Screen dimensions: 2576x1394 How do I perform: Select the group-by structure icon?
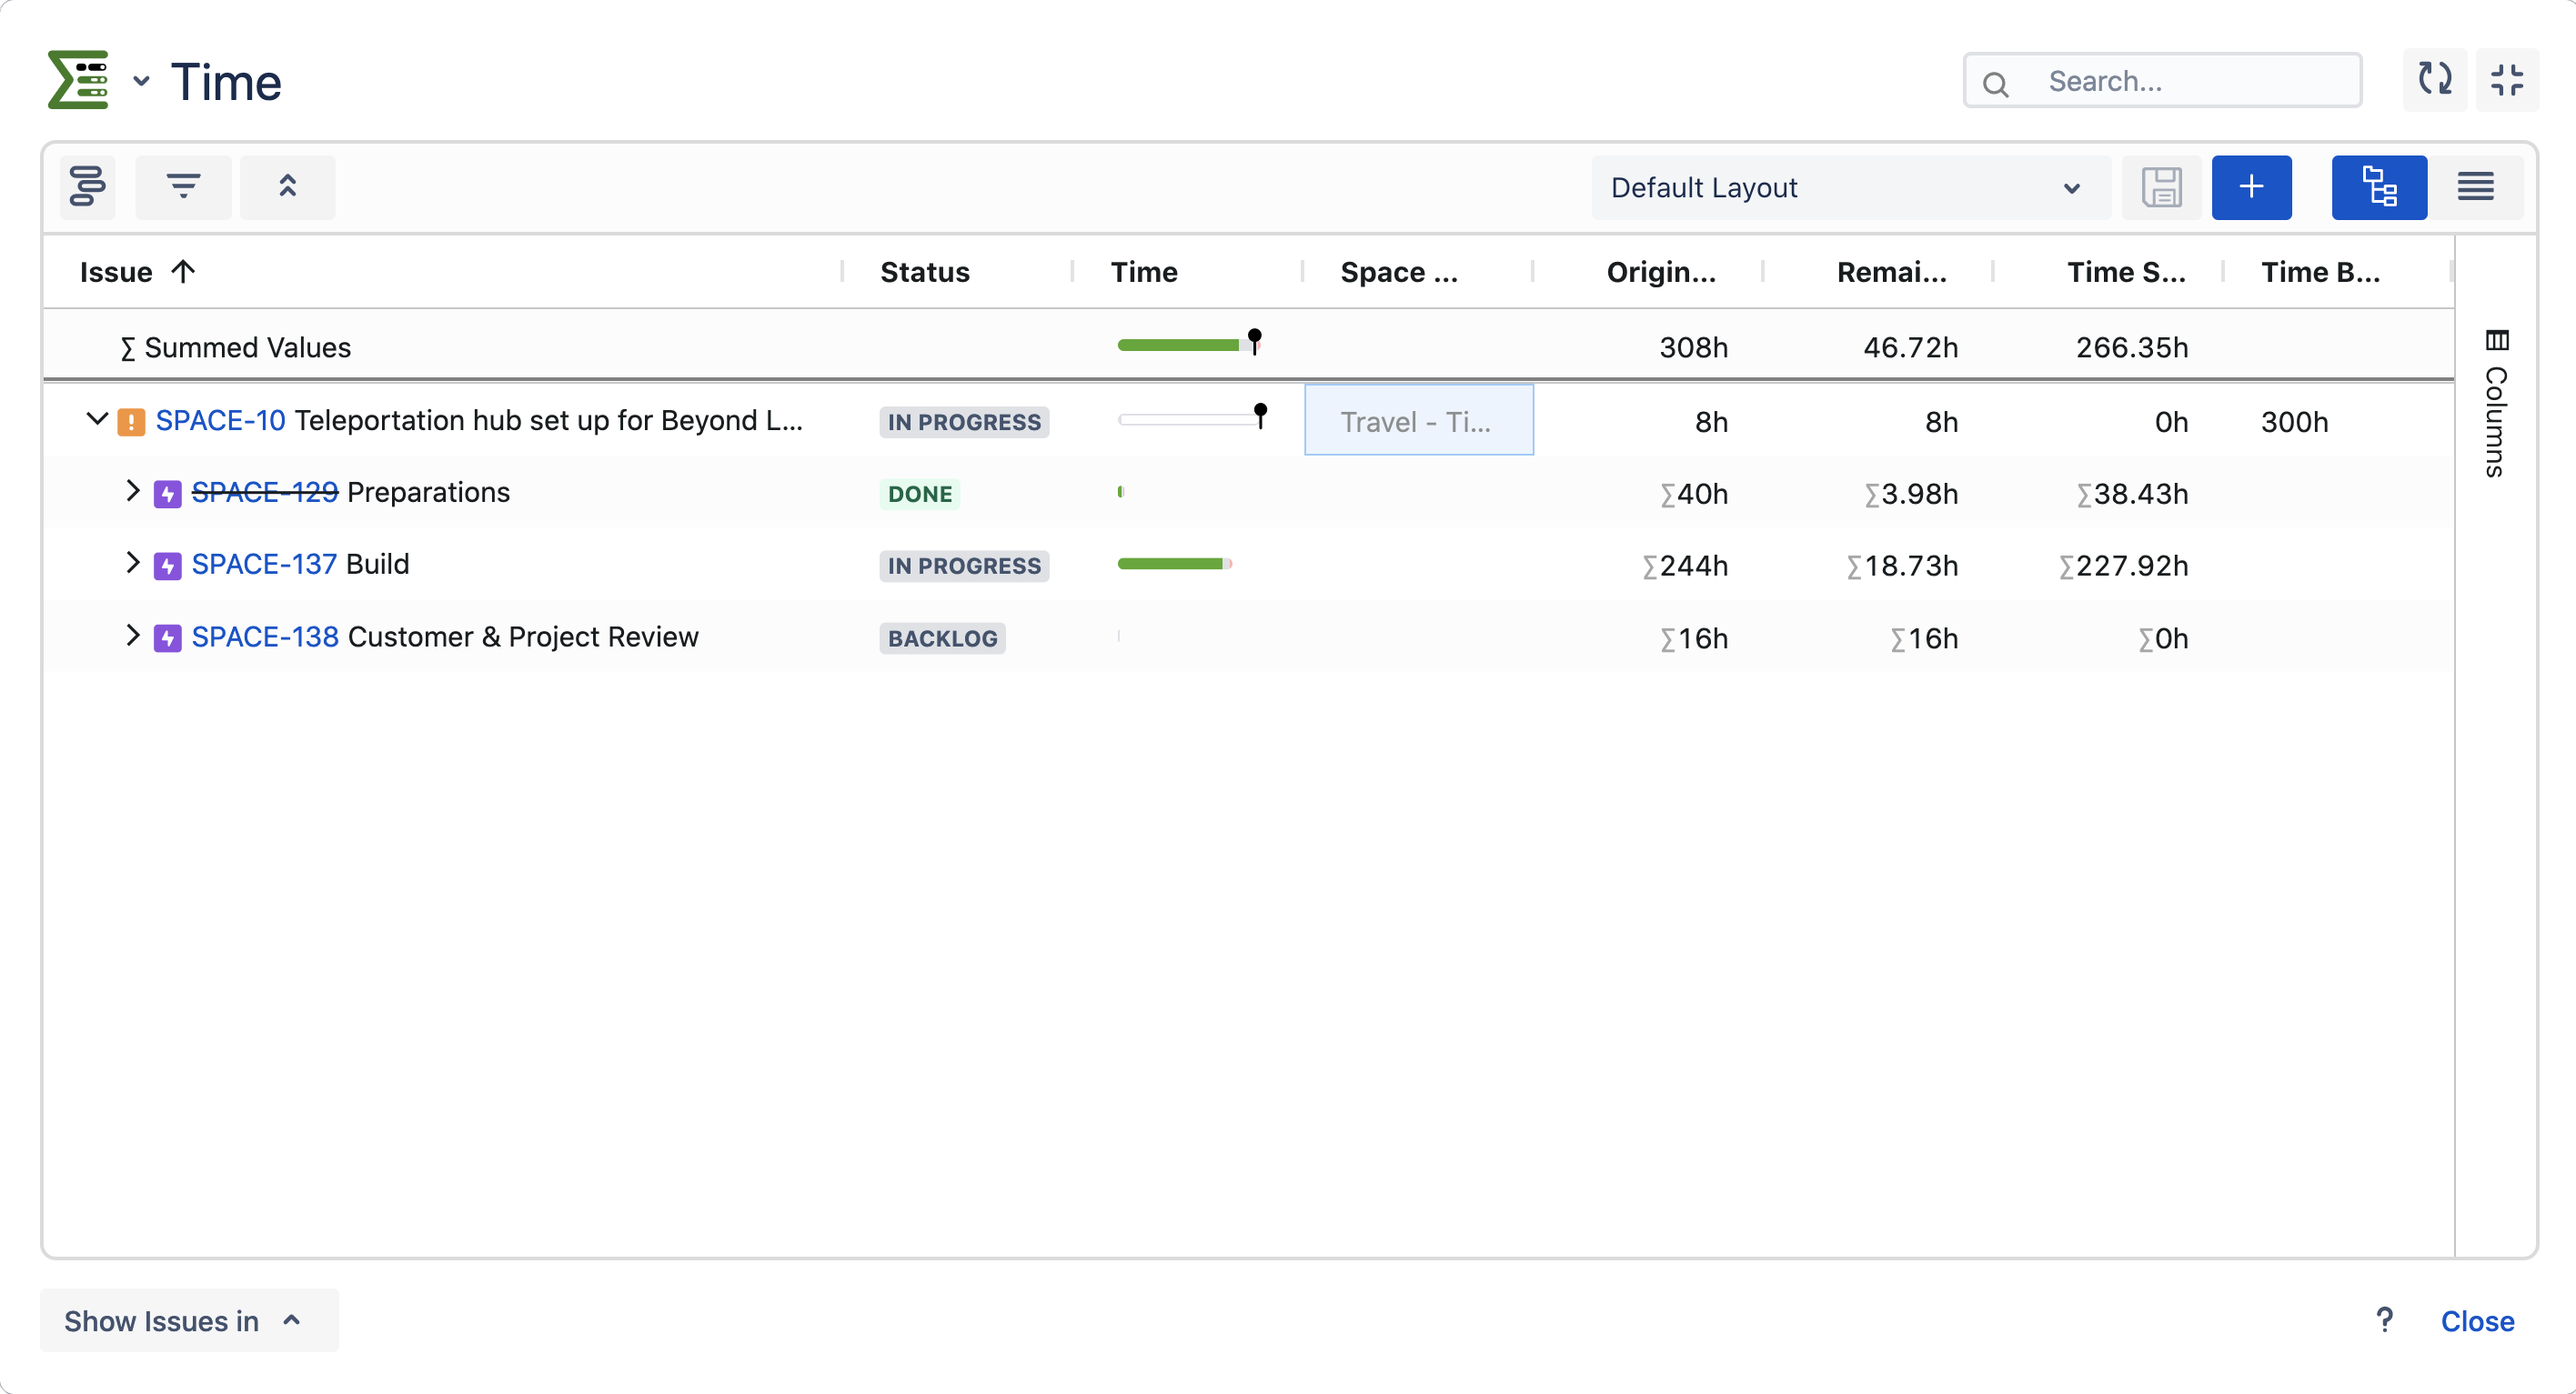tap(87, 187)
